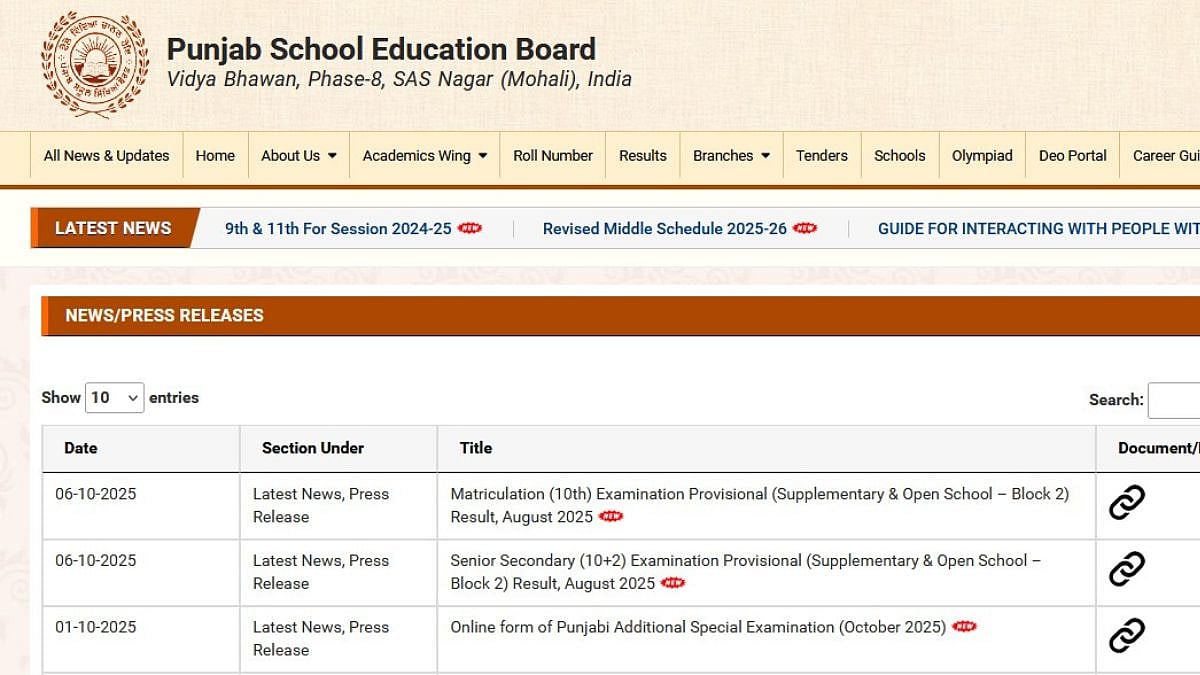Screen dimensions: 1200x675
Task: Open document link for Senior Secondary result
Action: pyautogui.click(x=1127, y=569)
